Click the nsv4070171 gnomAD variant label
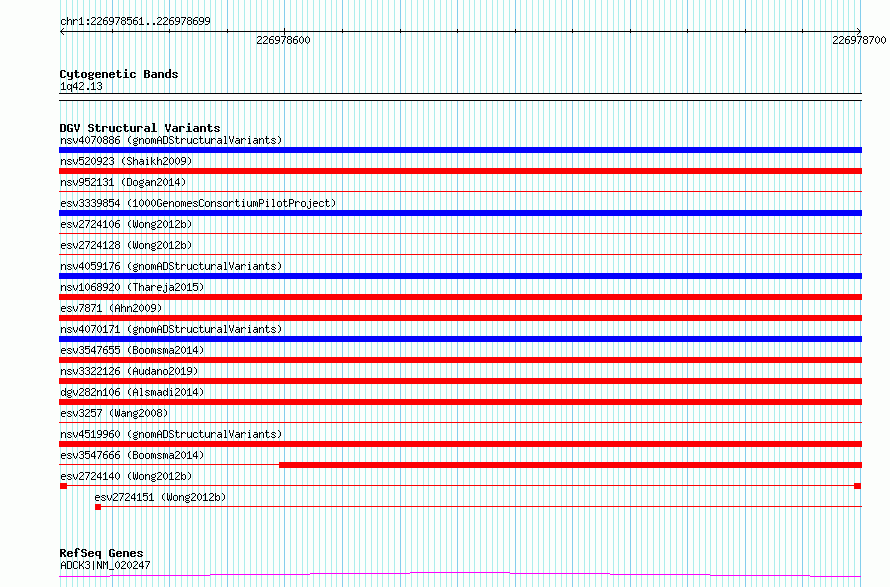Screen dimensions: 890x587 [171, 329]
